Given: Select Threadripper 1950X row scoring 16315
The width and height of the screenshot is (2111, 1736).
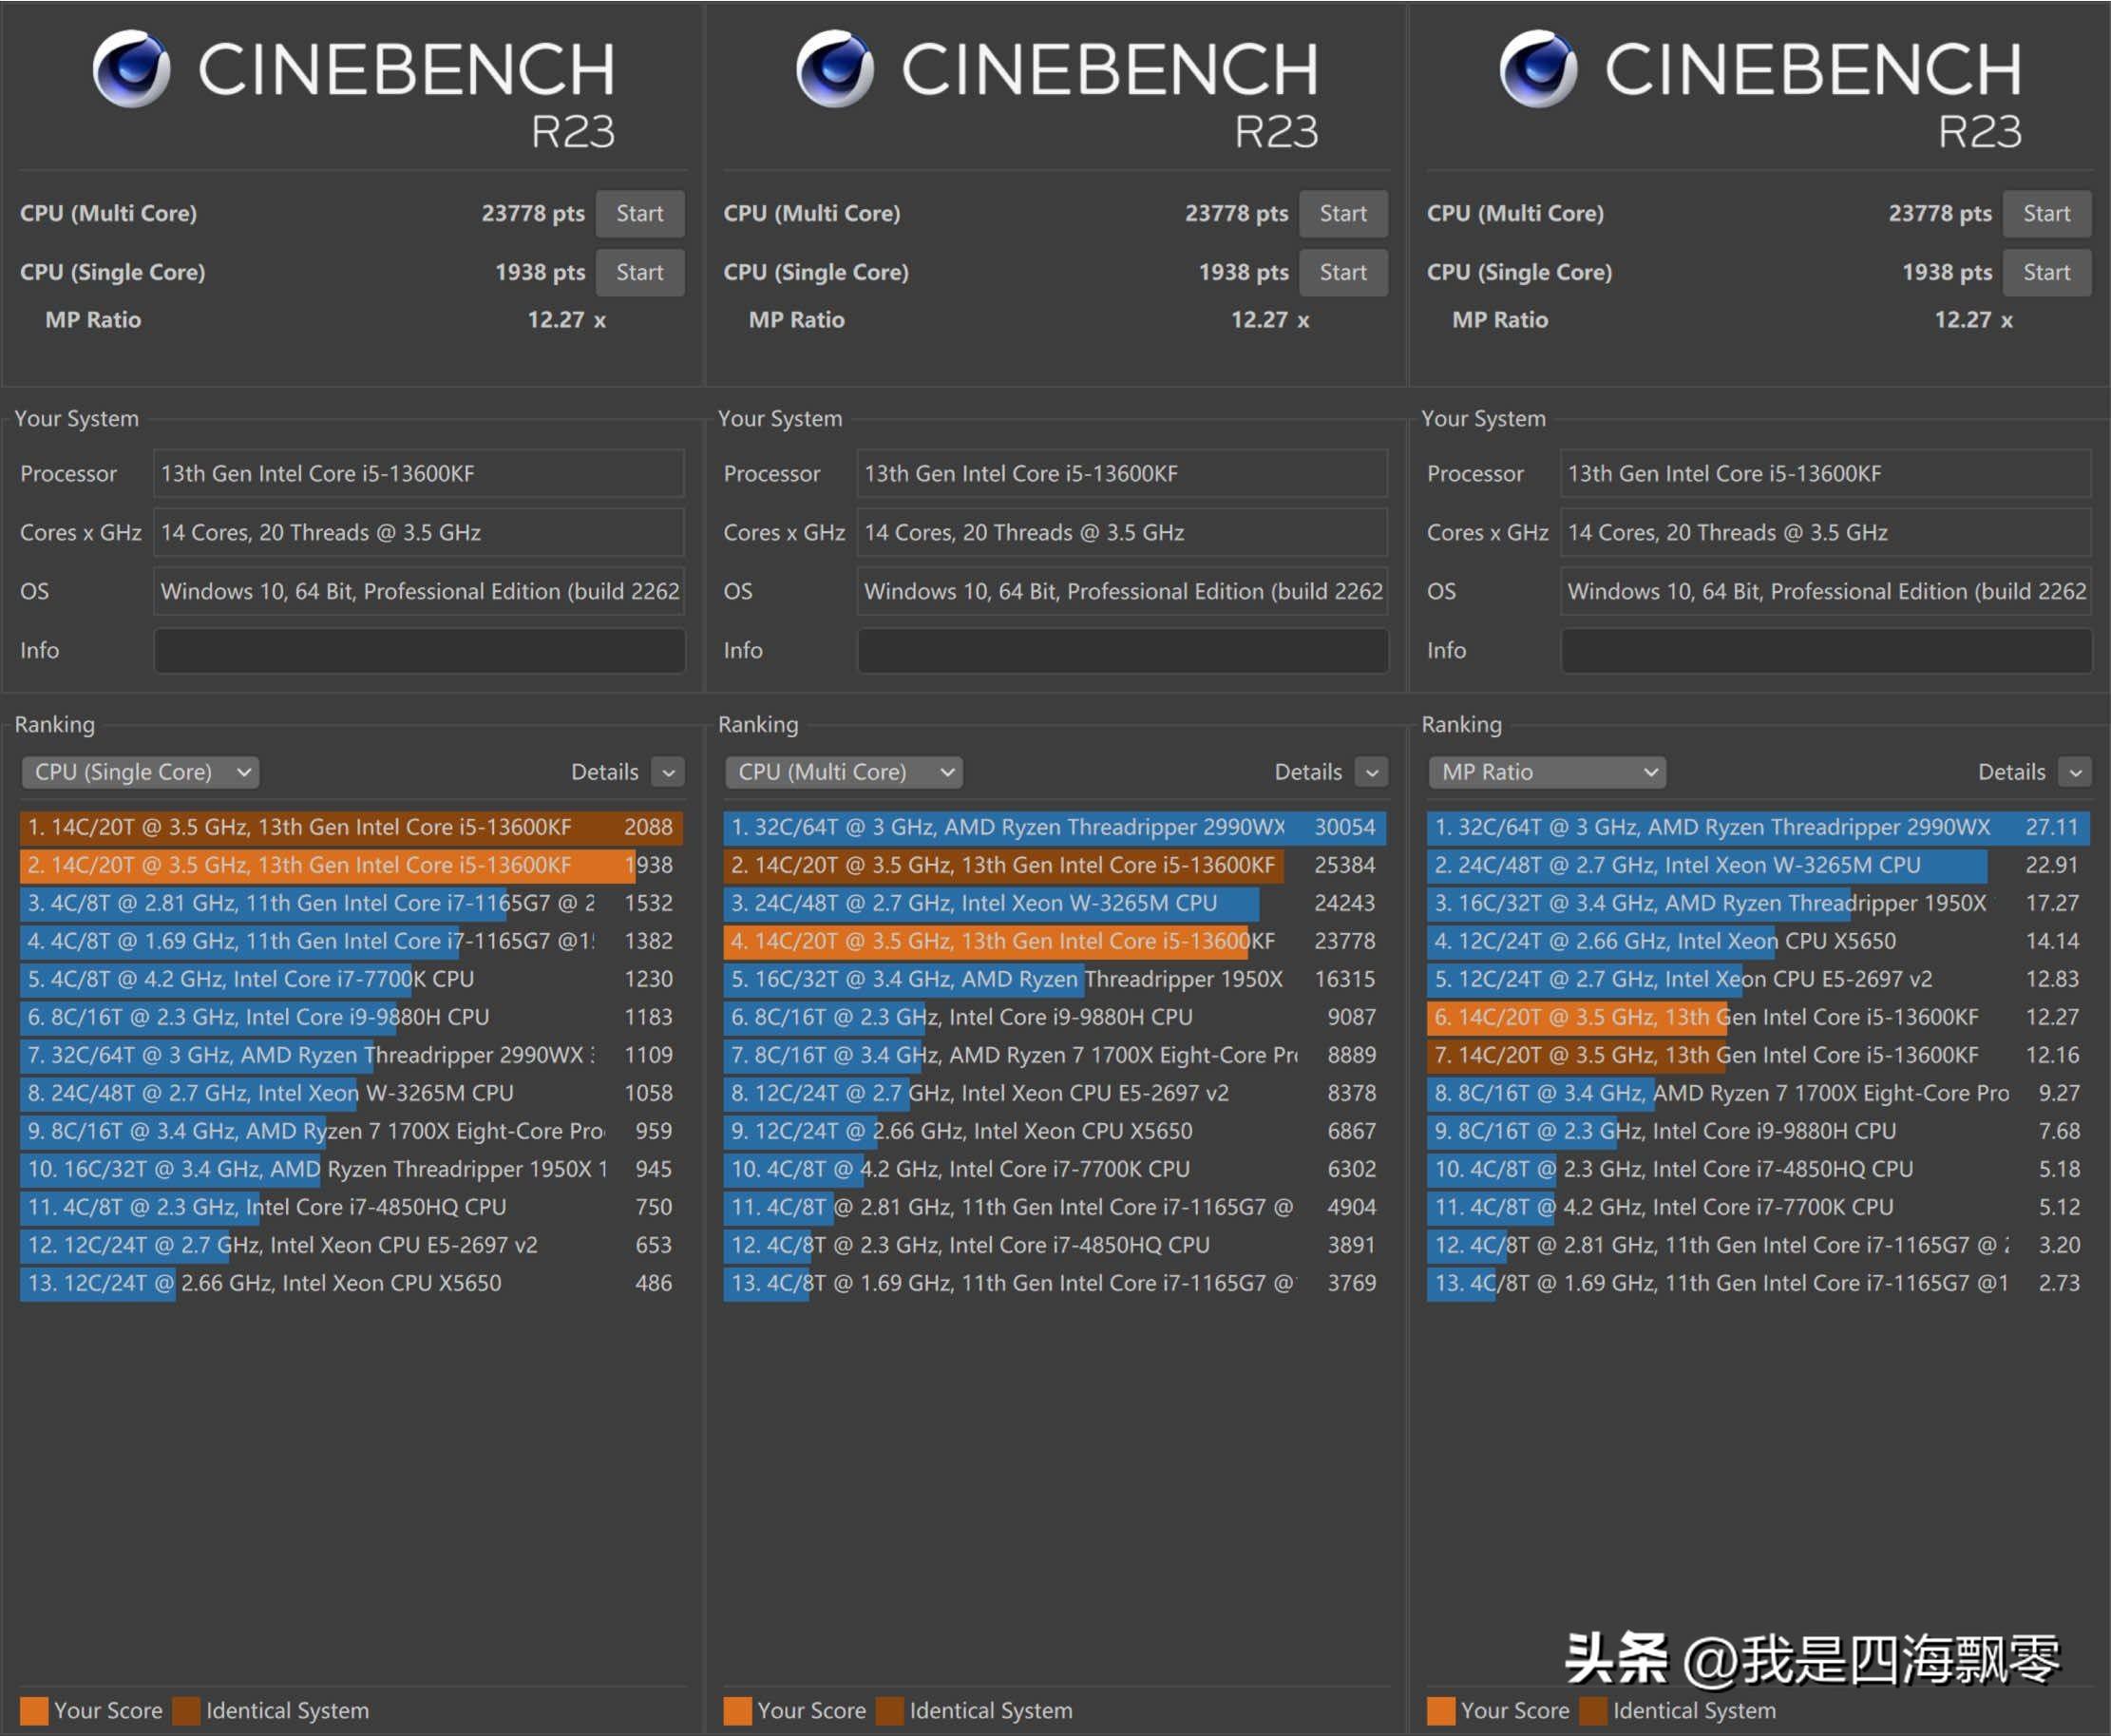Looking at the screenshot, I should coord(1055,979).
